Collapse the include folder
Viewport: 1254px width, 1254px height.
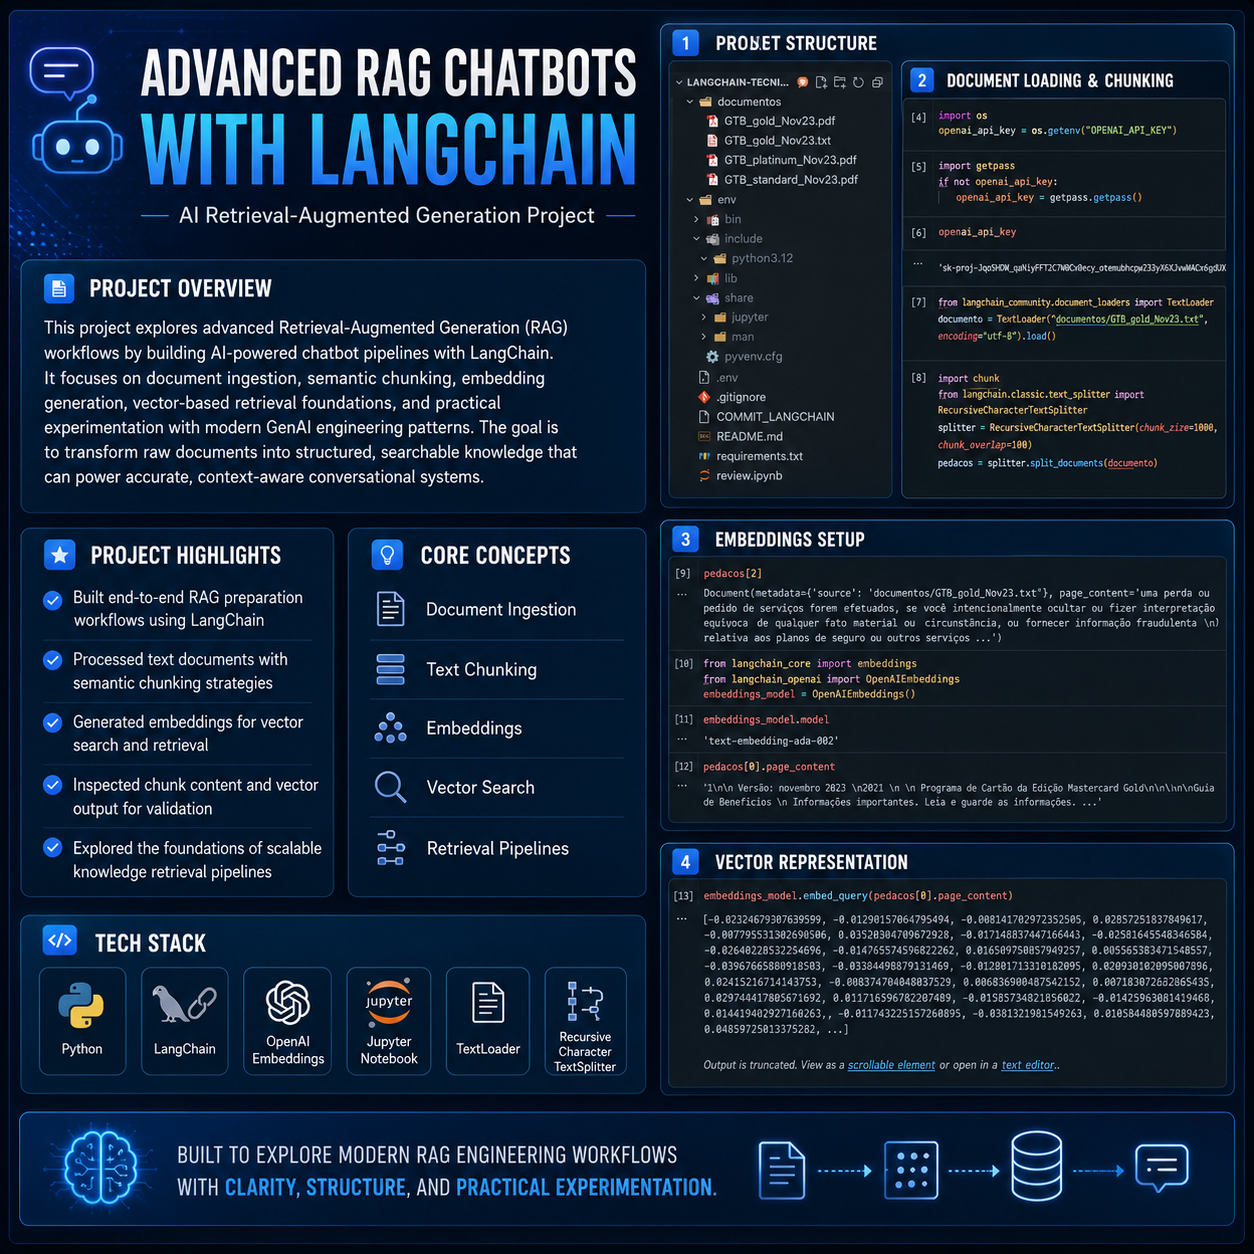697,239
